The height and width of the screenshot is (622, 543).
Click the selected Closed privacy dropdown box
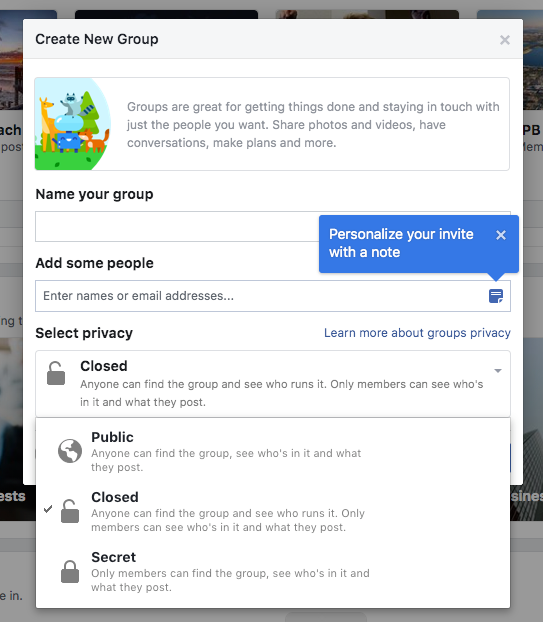pyautogui.click(x=273, y=384)
